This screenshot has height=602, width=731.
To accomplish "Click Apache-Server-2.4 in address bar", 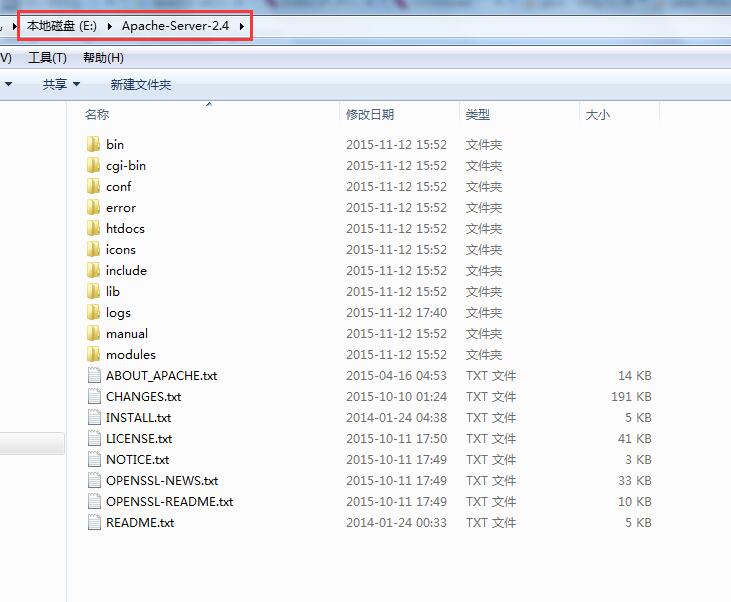I will [x=175, y=26].
